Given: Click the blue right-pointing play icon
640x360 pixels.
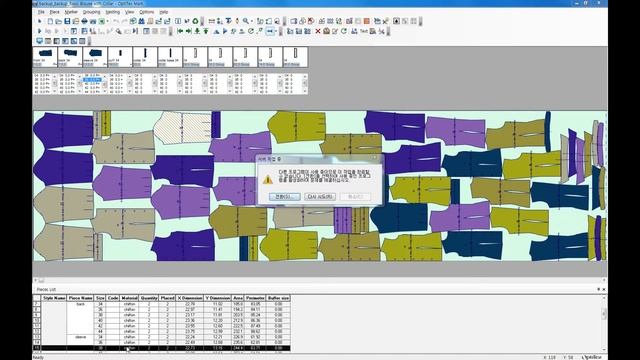Looking at the screenshot, I should 225,31.
